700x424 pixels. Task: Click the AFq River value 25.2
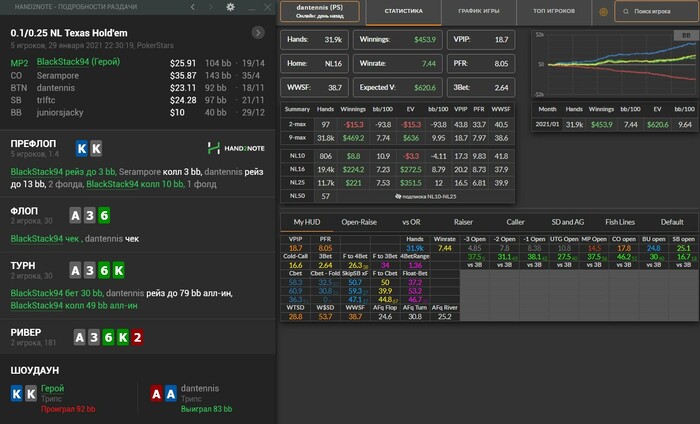(445, 316)
